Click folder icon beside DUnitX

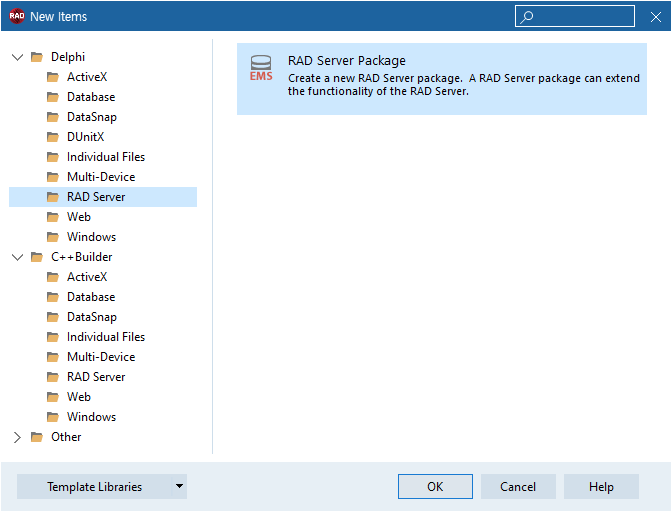pyautogui.click(x=53, y=137)
